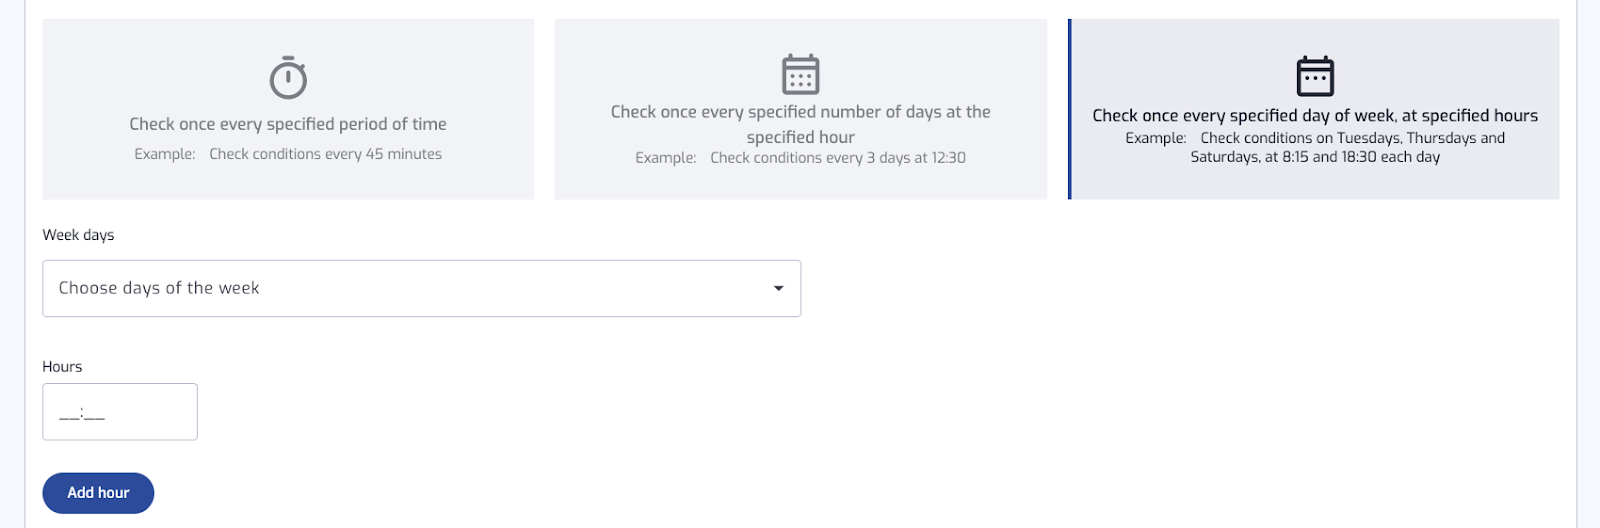This screenshot has height=528, width=1600.
Task: Click the 'Choose days of the week' placeholder text
Action: [159, 288]
